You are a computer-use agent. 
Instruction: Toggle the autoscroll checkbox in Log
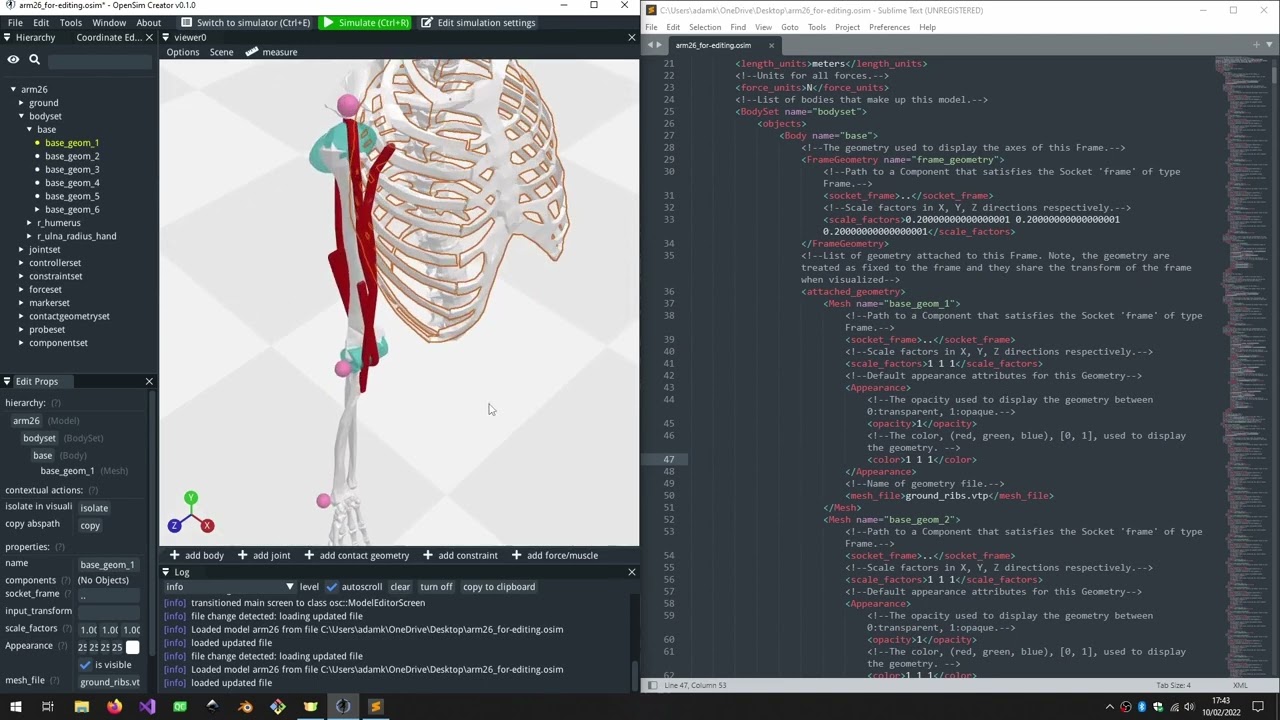click(332, 587)
